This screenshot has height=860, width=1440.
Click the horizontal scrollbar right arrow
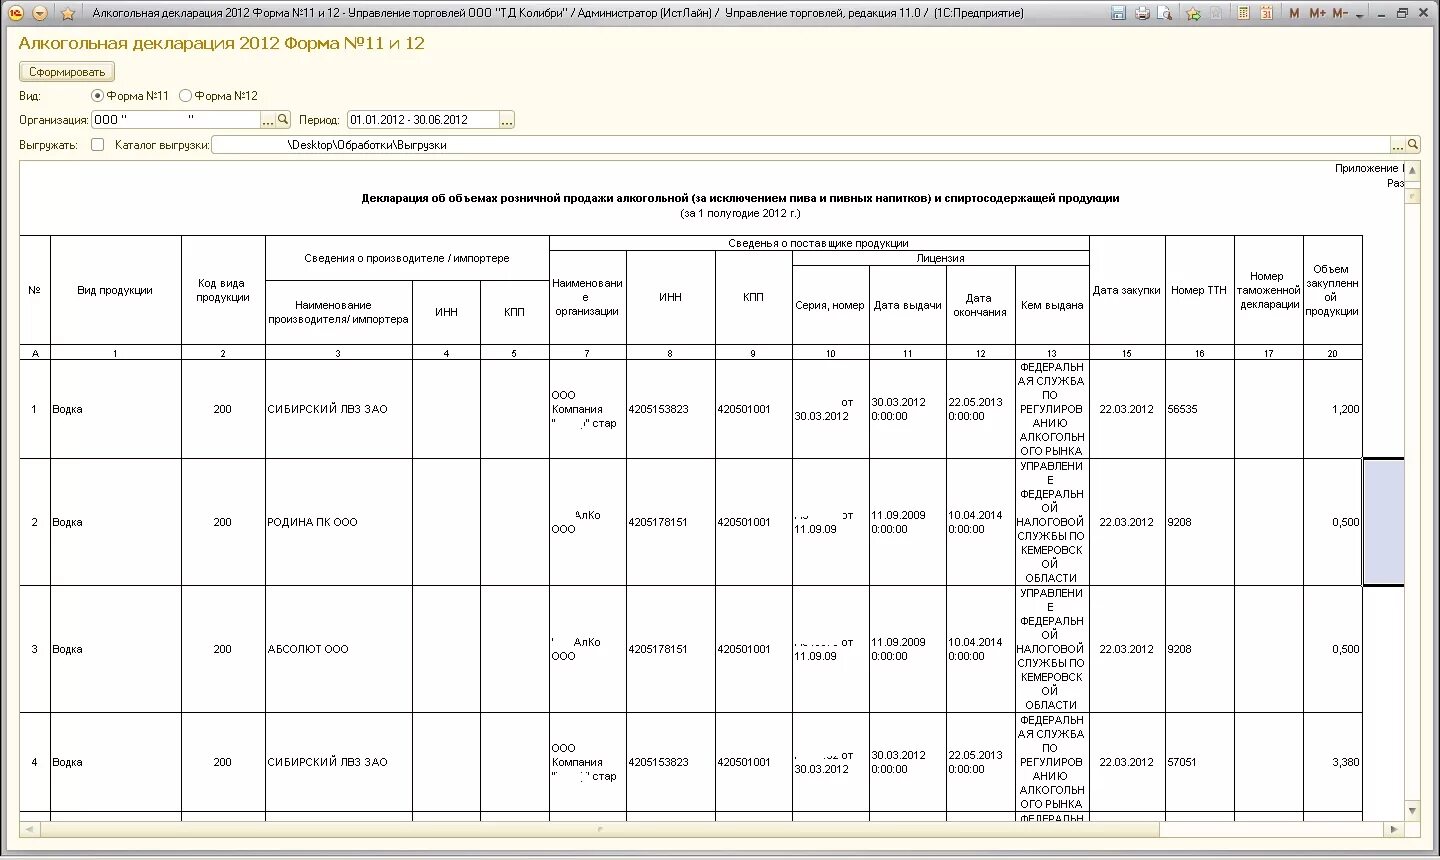point(1395,829)
